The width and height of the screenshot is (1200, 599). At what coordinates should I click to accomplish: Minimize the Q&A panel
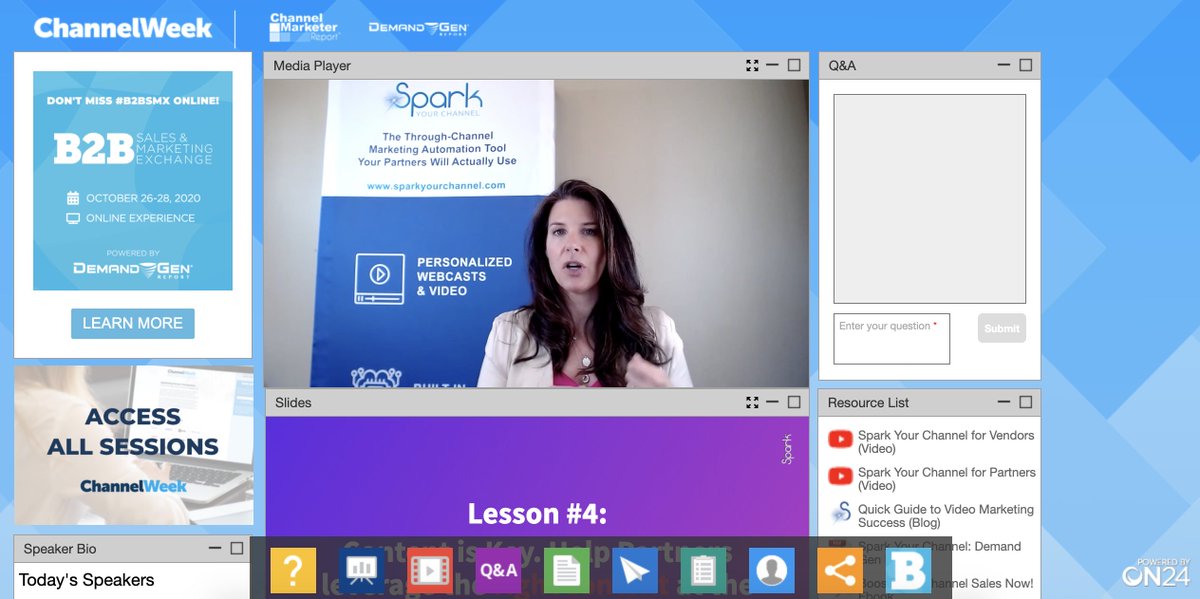[x=1004, y=66]
